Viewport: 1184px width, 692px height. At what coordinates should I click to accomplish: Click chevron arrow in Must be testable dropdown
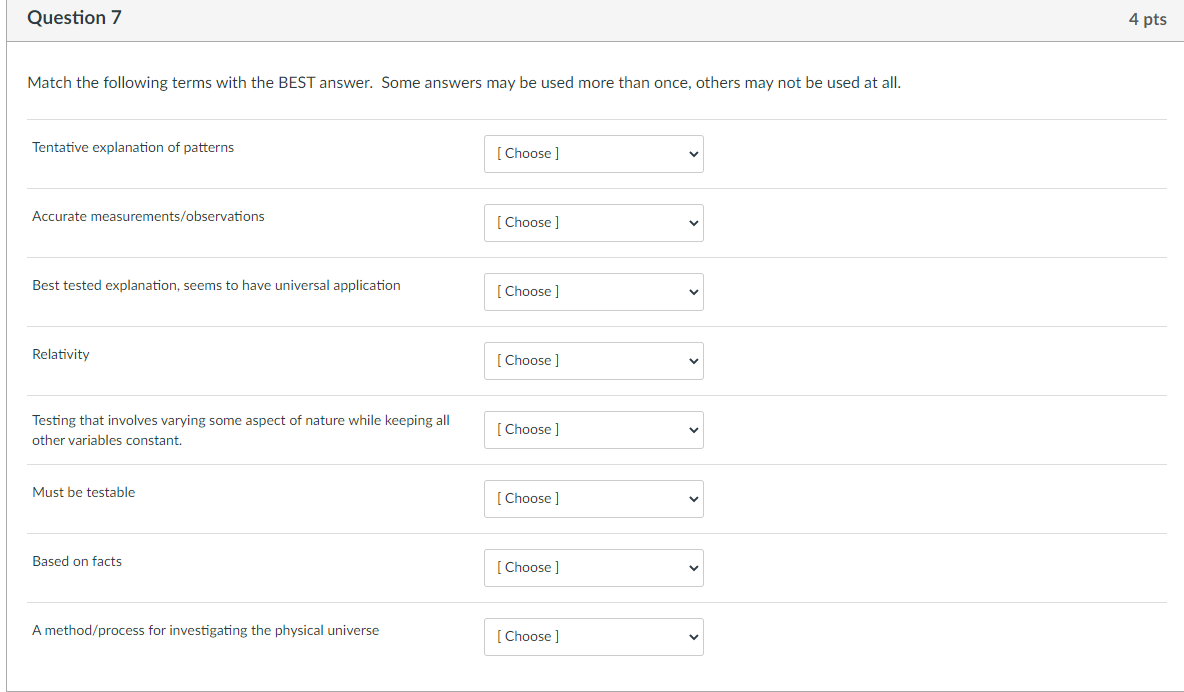pos(693,499)
